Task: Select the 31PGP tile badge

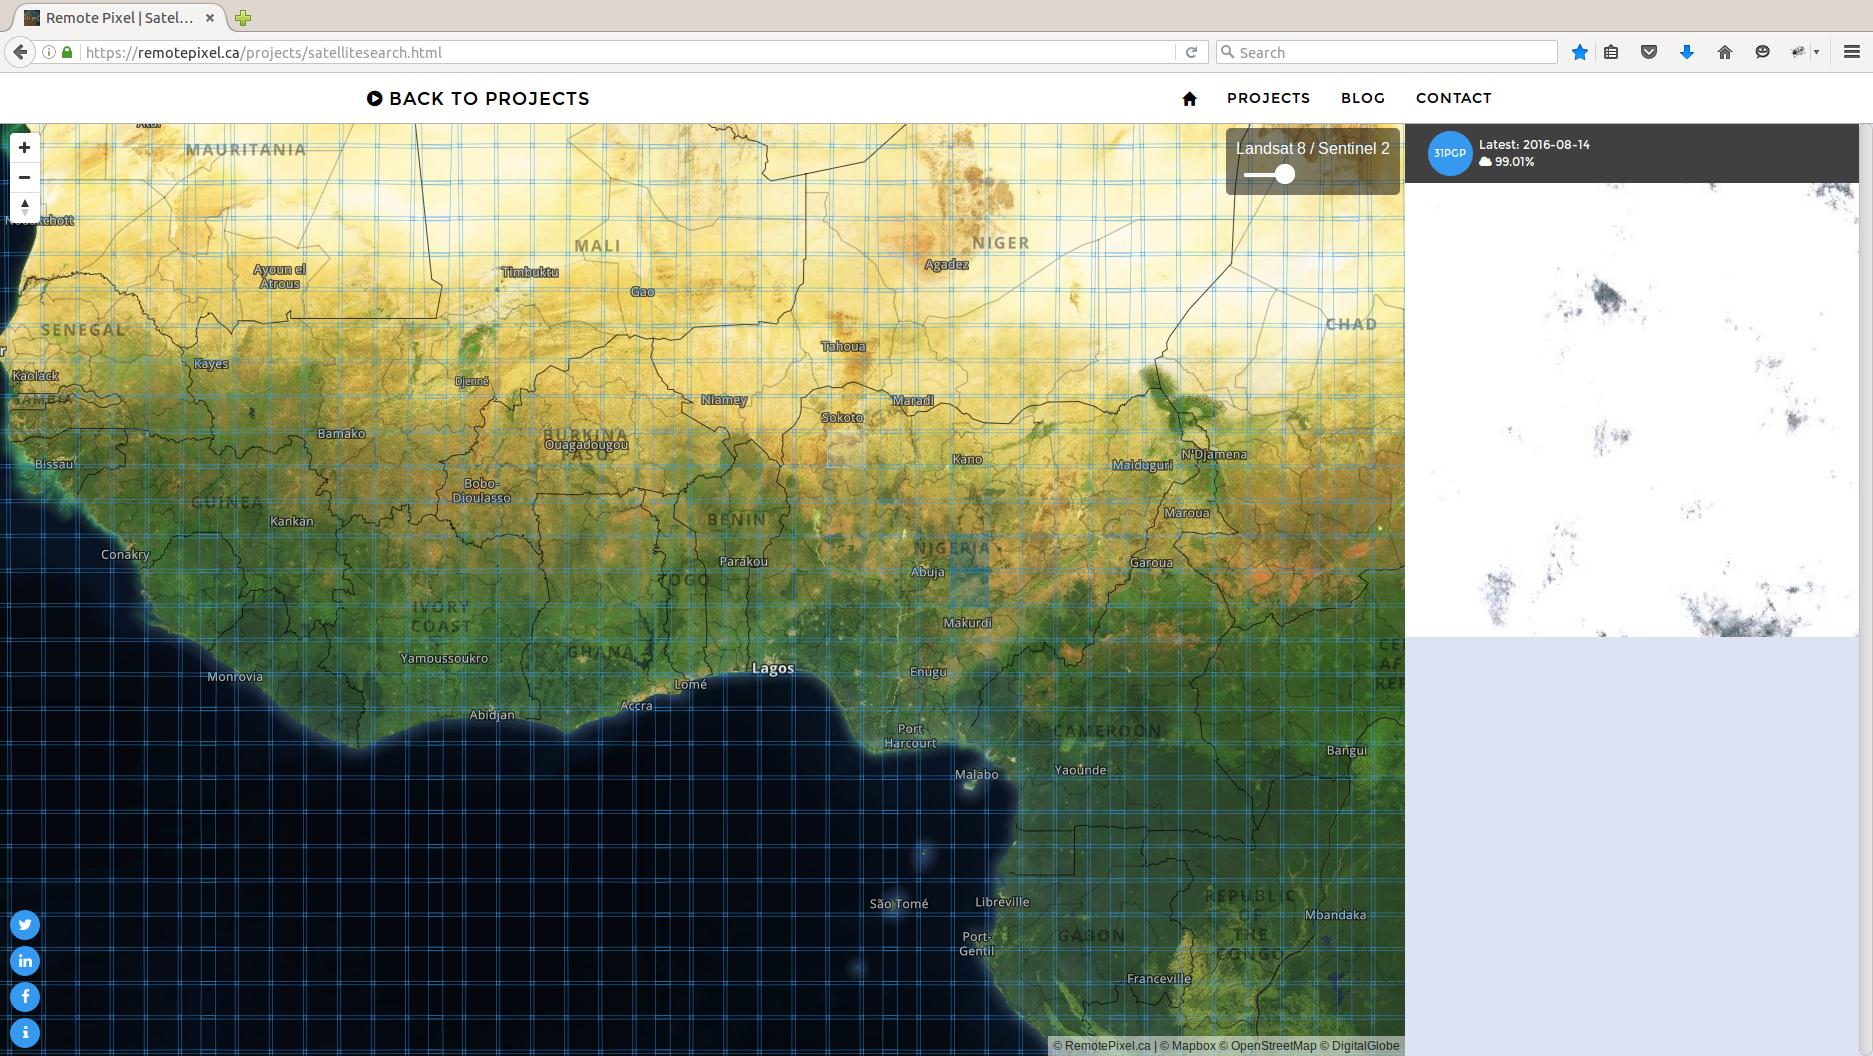Action: (x=1450, y=153)
